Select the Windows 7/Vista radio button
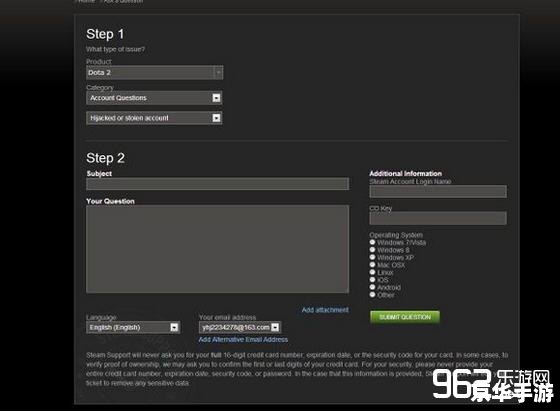 (372, 242)
